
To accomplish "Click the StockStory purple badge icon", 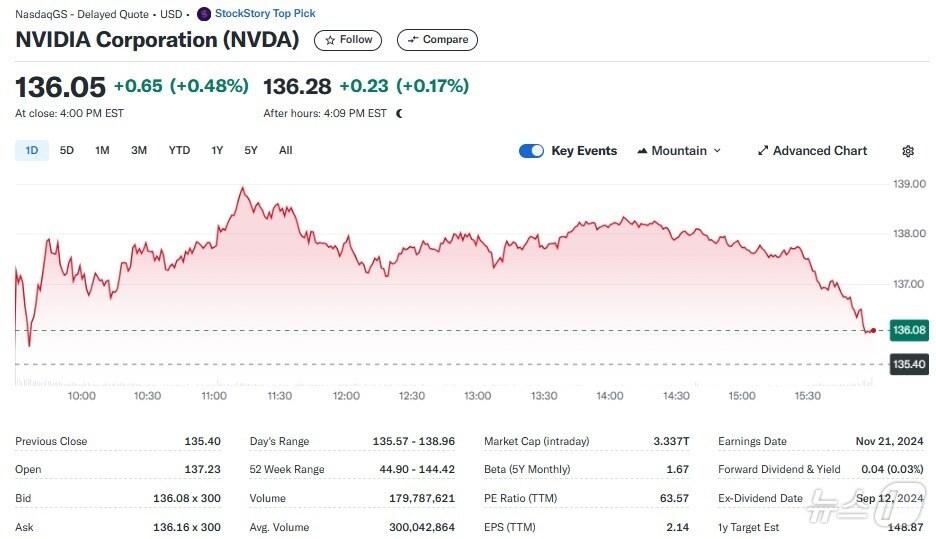I will (x=204, y=14).
